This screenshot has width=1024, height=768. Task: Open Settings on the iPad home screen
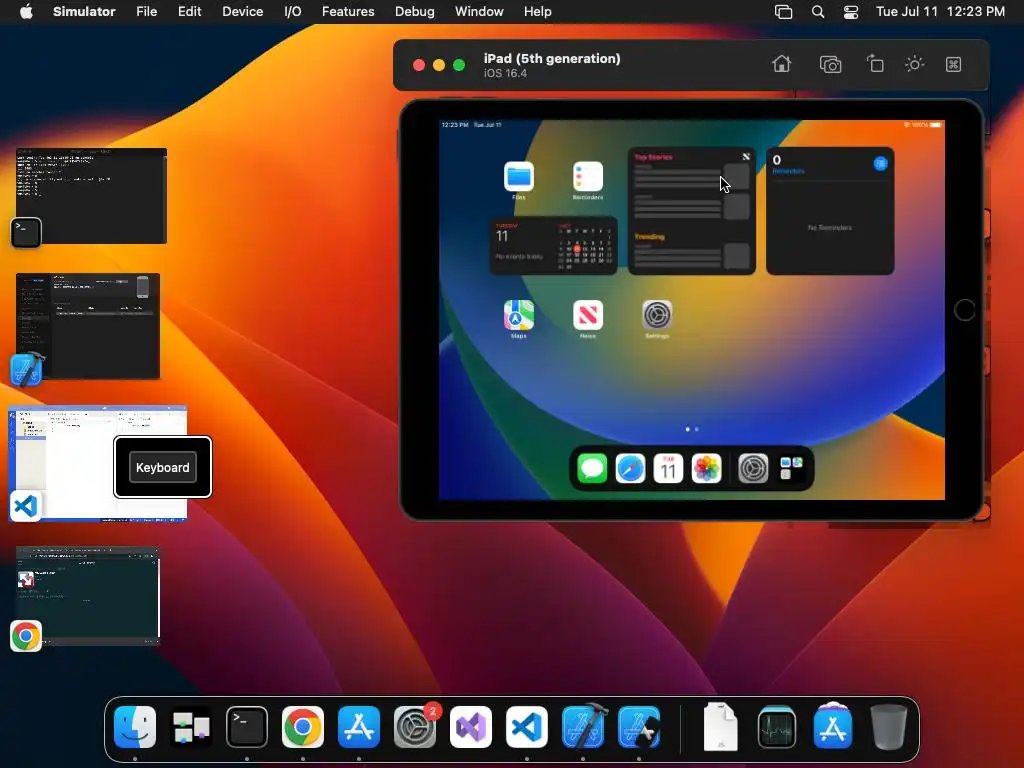(x=657, y=315)
